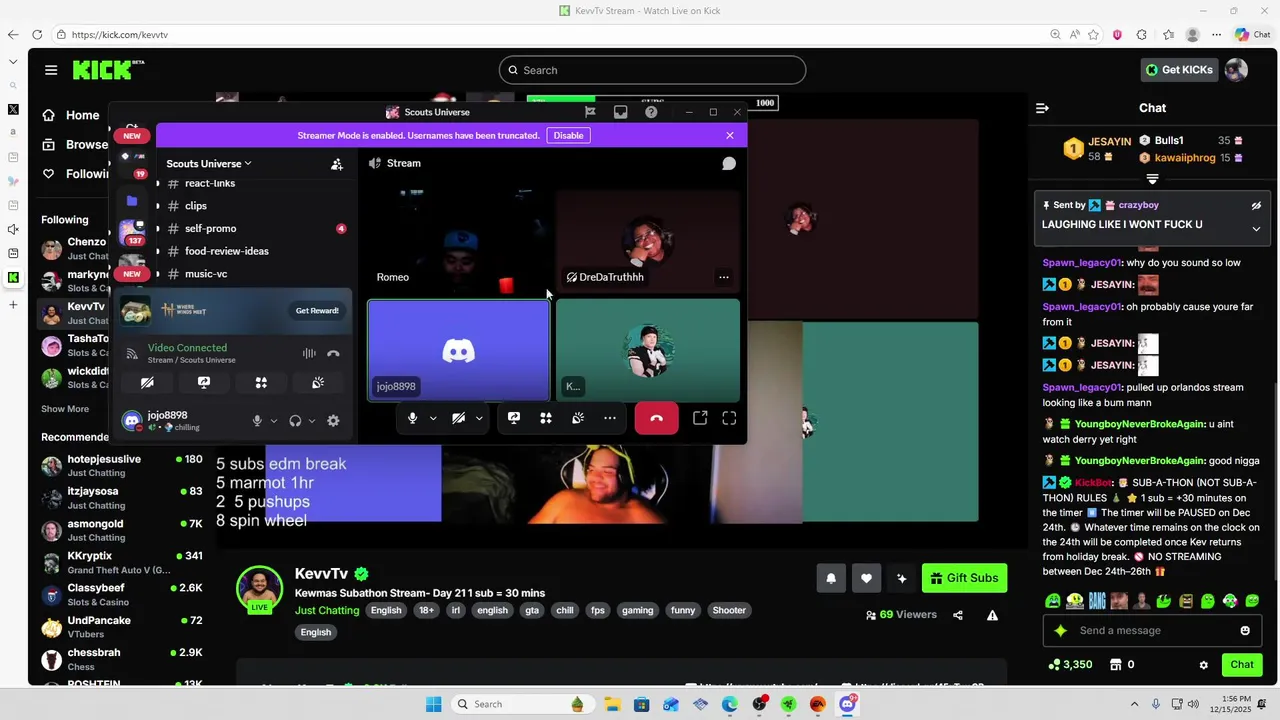Viewport: 1280px width, 720px height.
Task: Open more options ellipsis in call controls
Action: click(610, 418)
